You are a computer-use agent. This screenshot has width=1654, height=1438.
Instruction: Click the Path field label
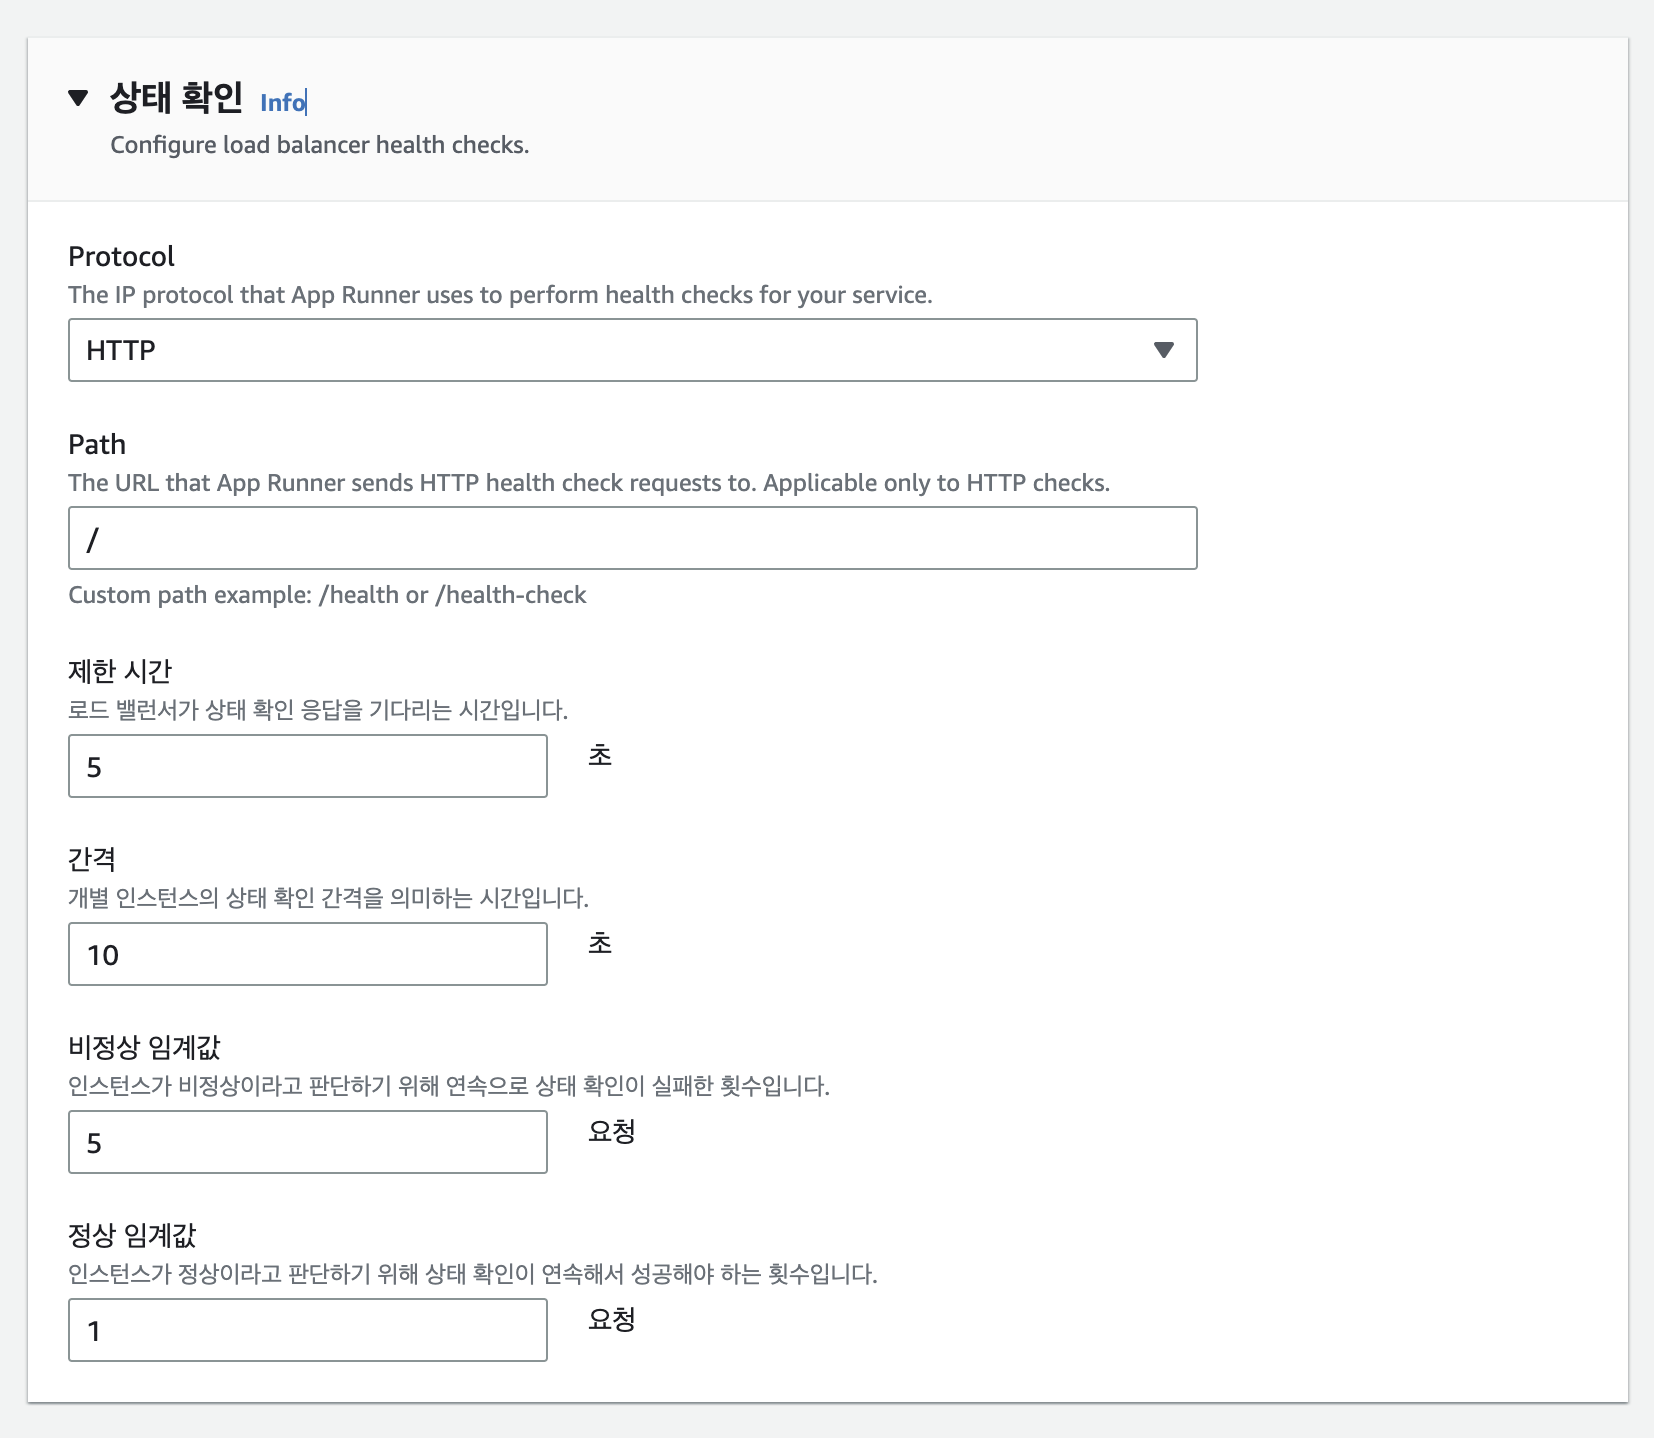[x=97, y=445]
